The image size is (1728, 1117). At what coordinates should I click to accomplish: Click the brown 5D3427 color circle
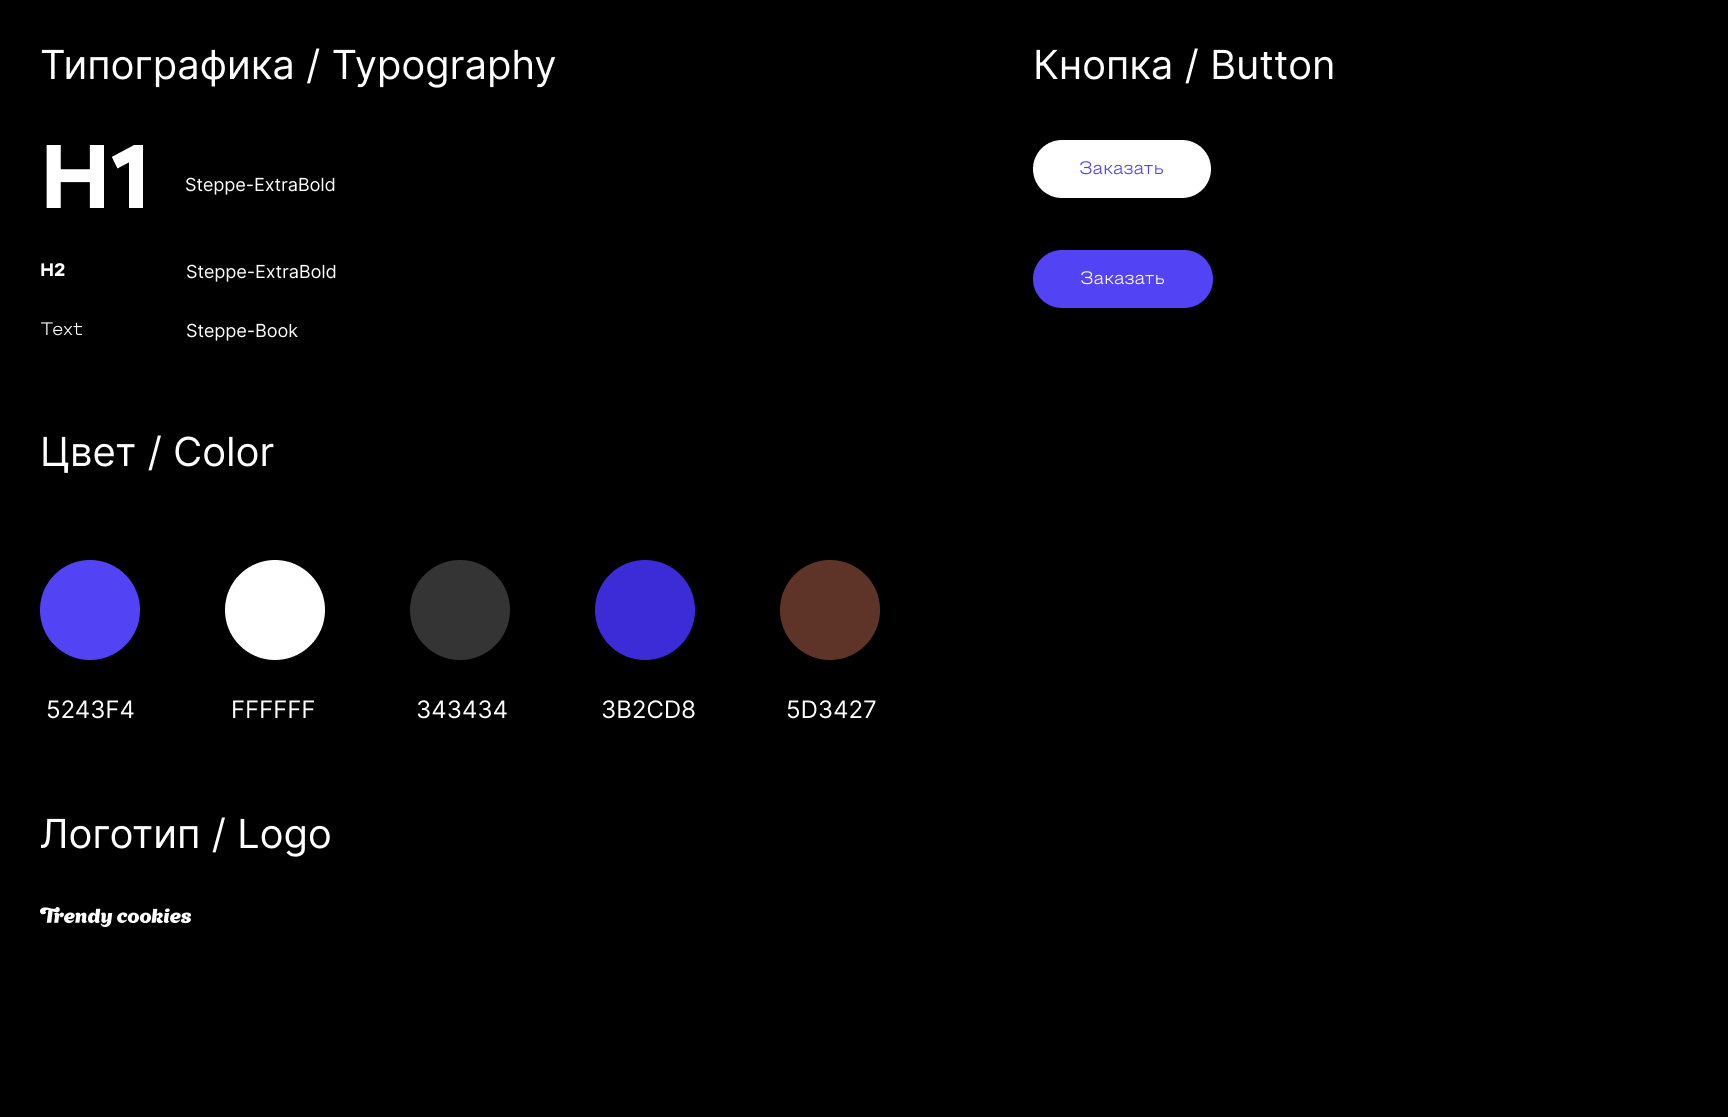(830, 610)
